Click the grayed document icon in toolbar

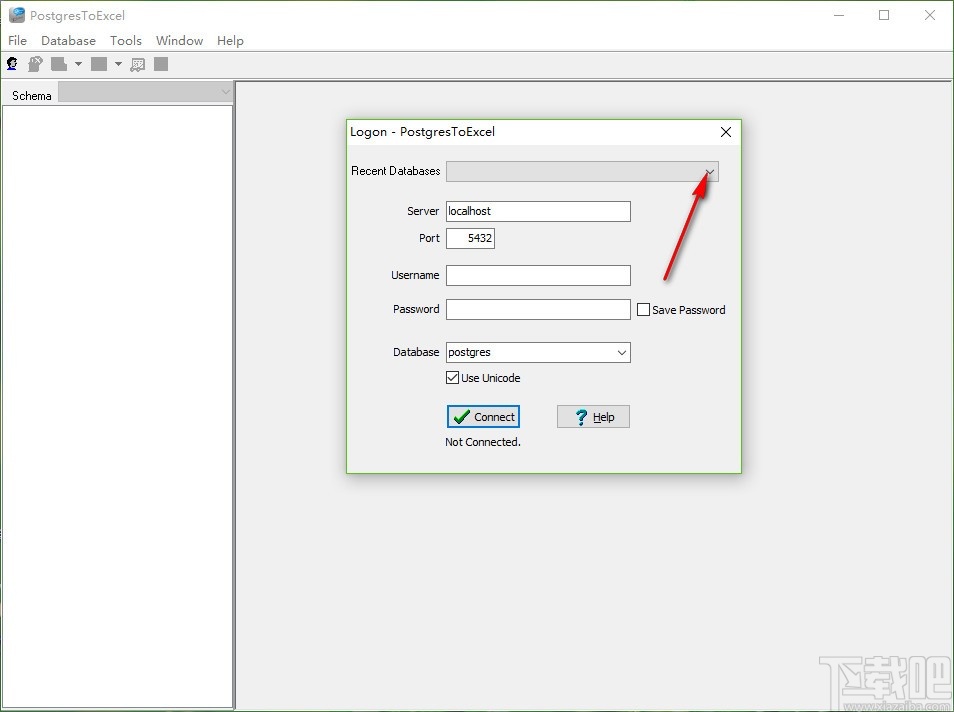coord(58,64)
